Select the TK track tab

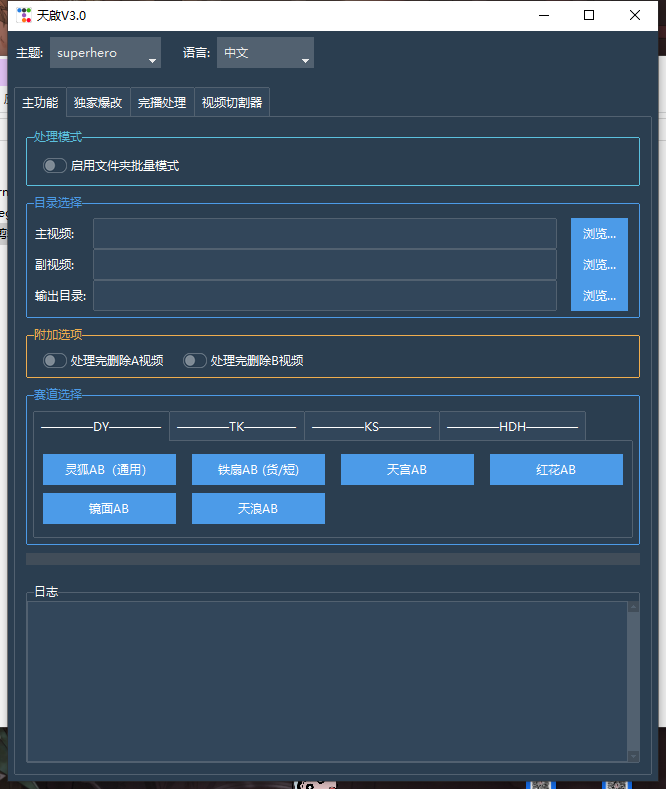pos(237,427)
